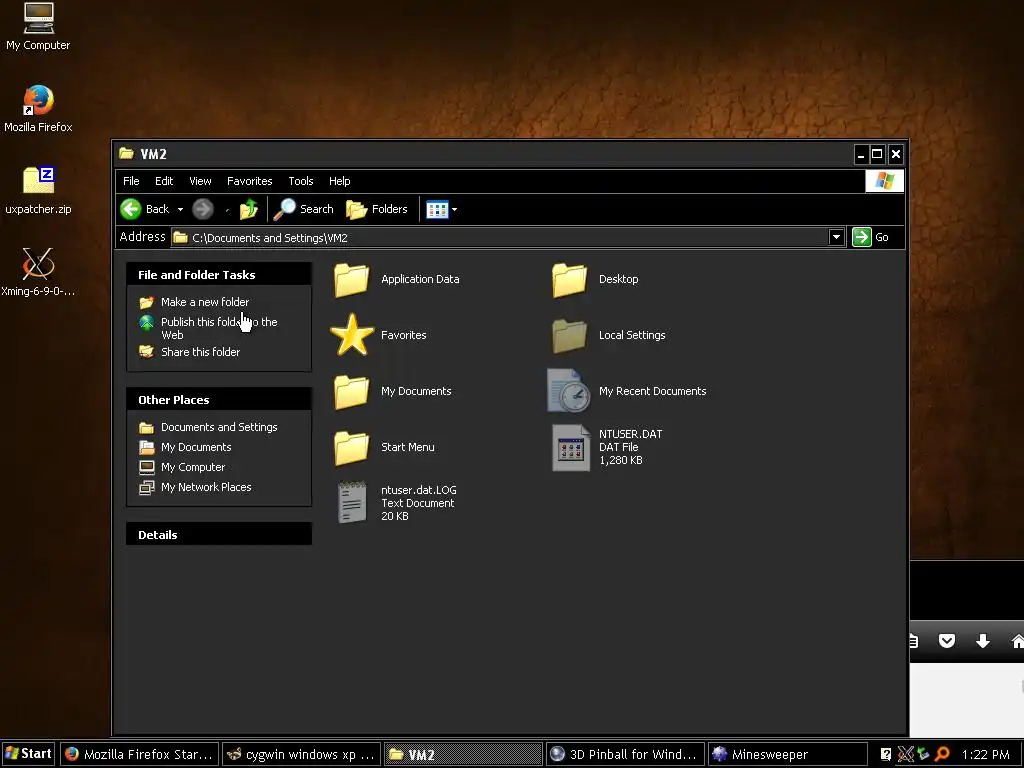Switch to 3D Pinball taskbar button

point(624,754)
